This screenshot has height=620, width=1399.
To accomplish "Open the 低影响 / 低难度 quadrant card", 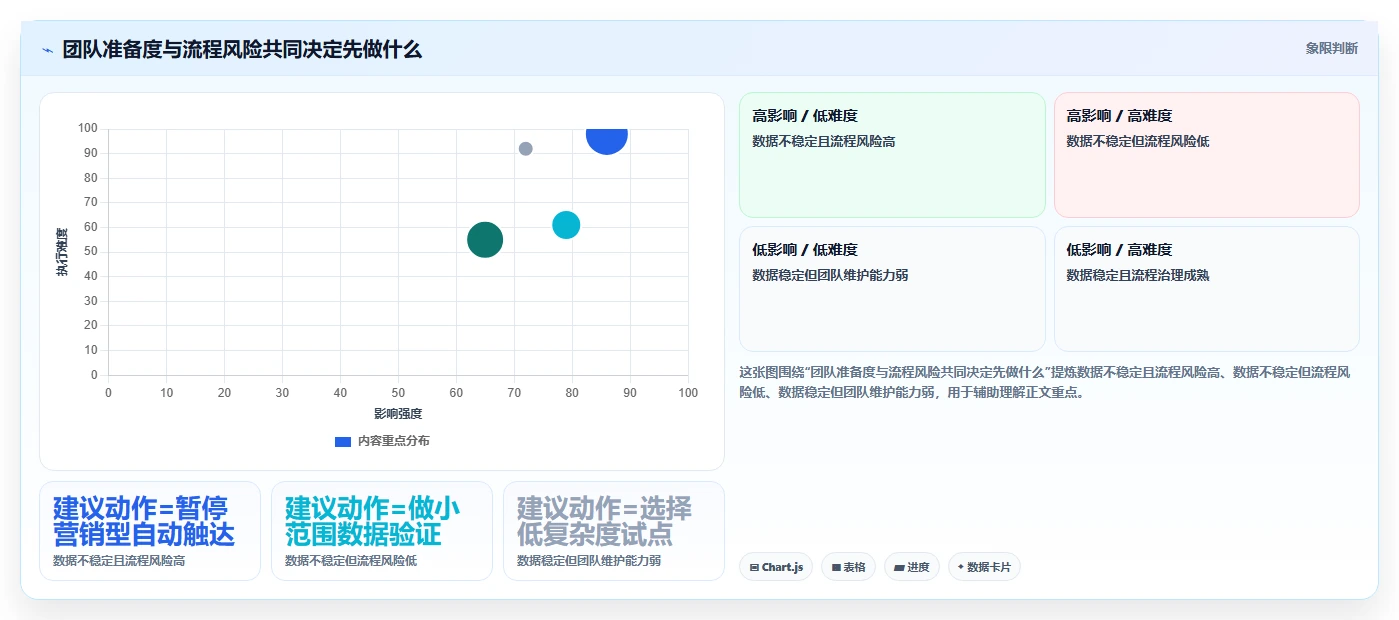I will coord(892,289).
